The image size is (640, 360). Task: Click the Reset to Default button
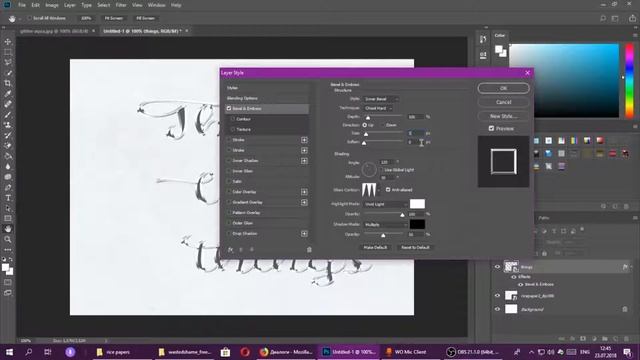415,247
